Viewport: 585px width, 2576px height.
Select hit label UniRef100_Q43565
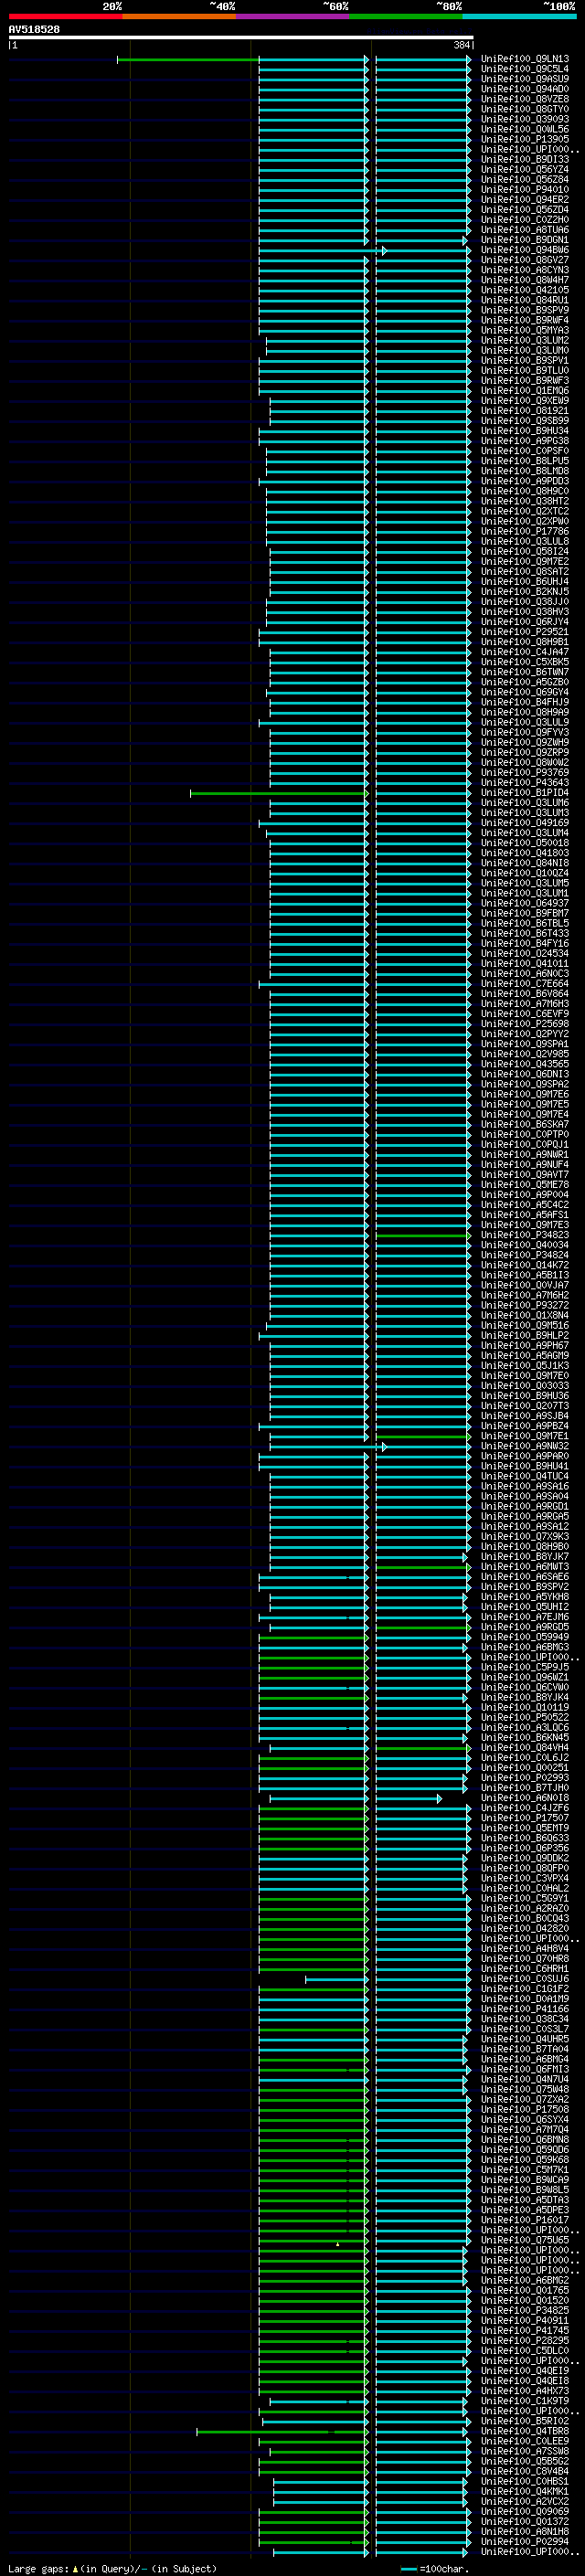[524, 1064]
